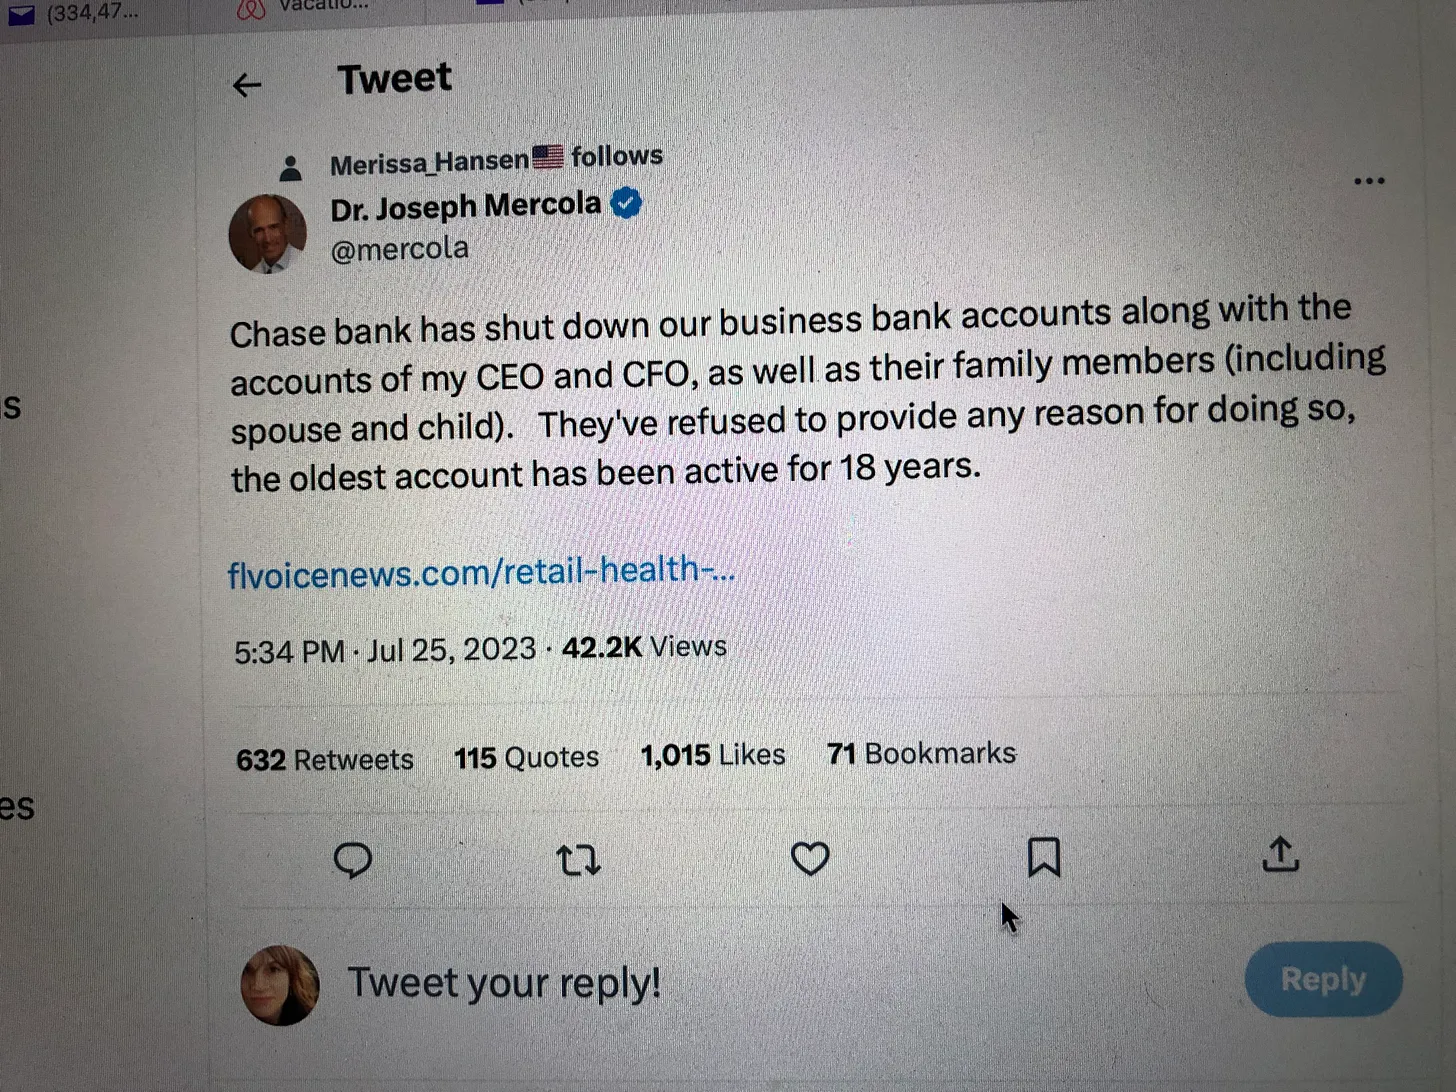The width and height of the screenshot is (1456, 1092).
Task: Like the tweet with heart icon
Action: [x=810, y=858]
